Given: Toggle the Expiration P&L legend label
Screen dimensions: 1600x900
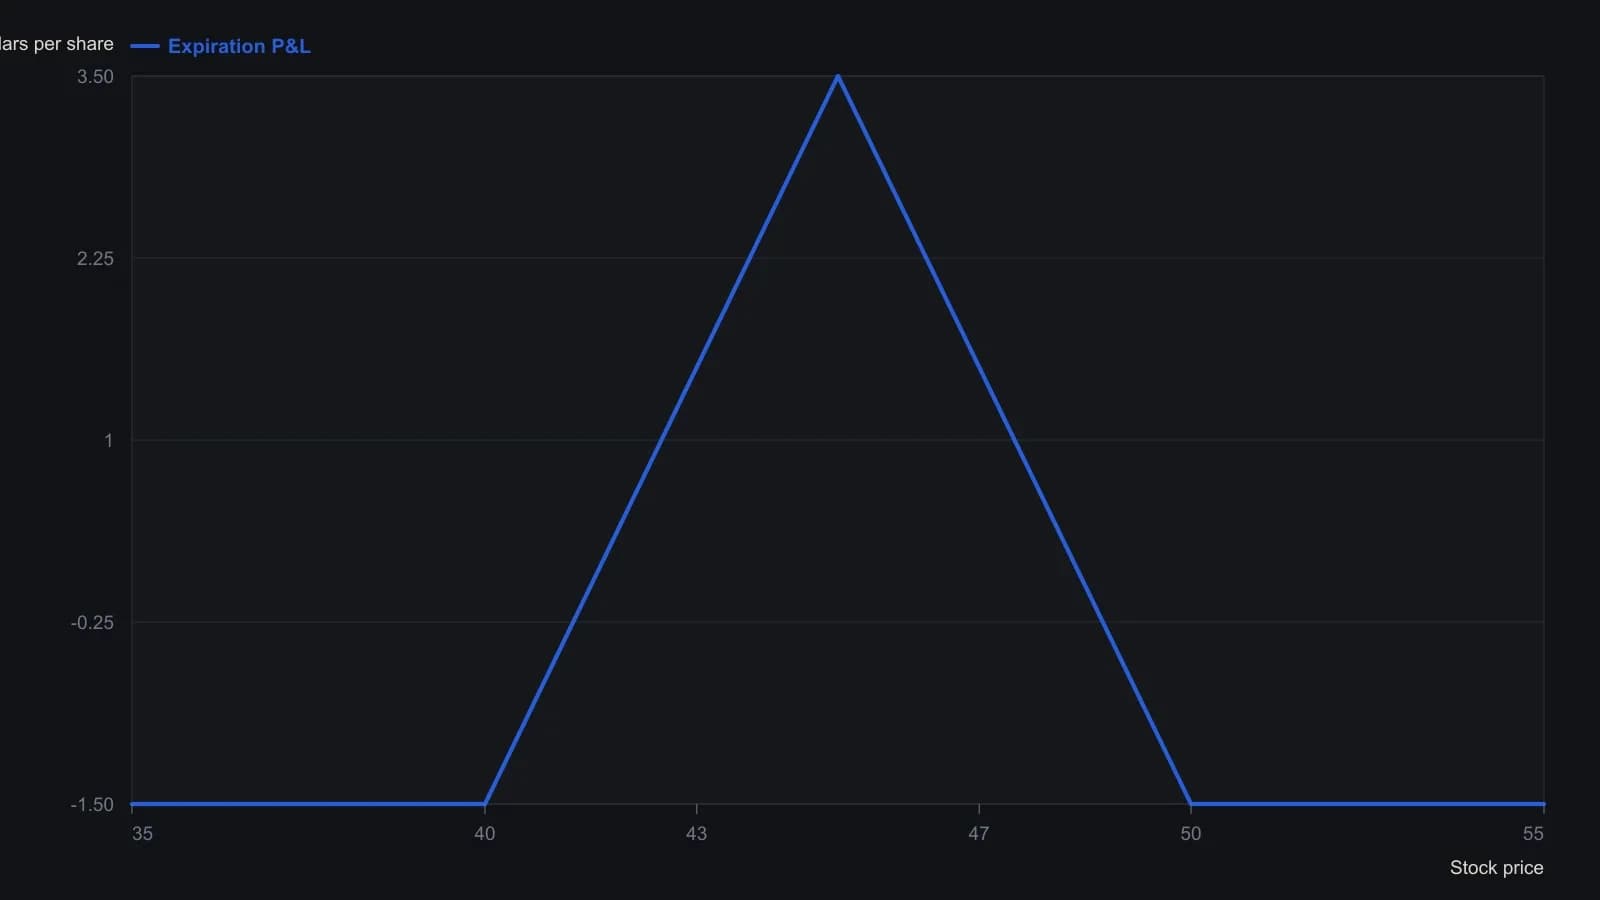Looking at the screenshot, I should point(239,46).
